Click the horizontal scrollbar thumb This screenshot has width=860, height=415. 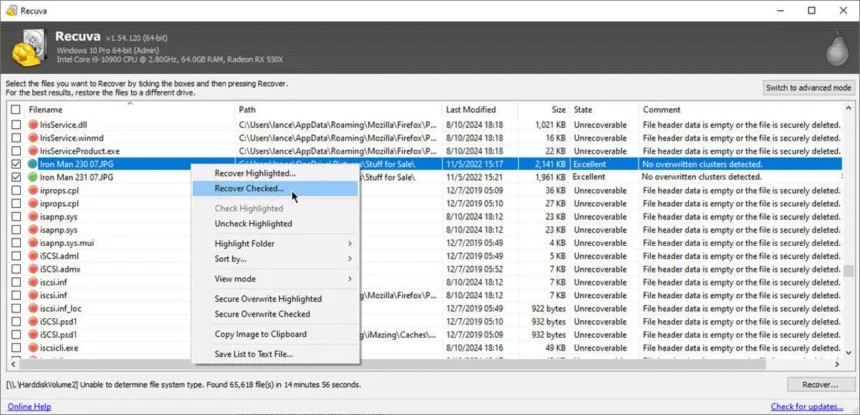pyautogui.click(x=393, y=364)
